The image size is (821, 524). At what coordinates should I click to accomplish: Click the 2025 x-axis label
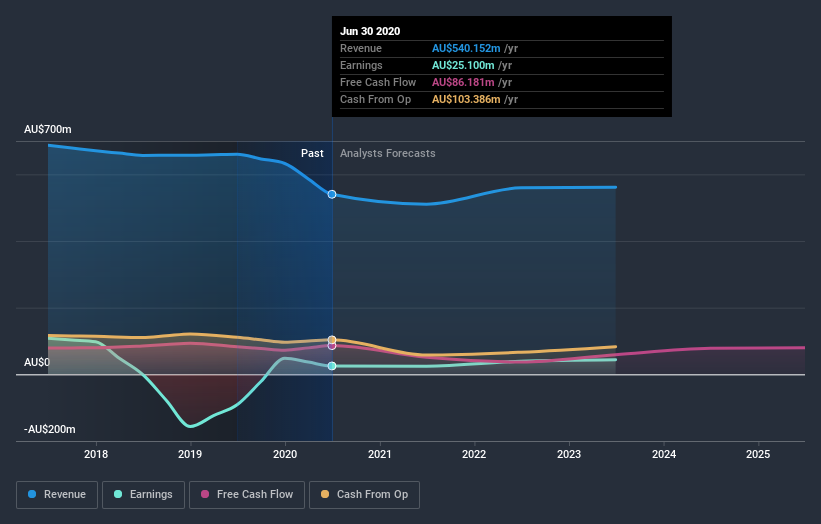758,454
